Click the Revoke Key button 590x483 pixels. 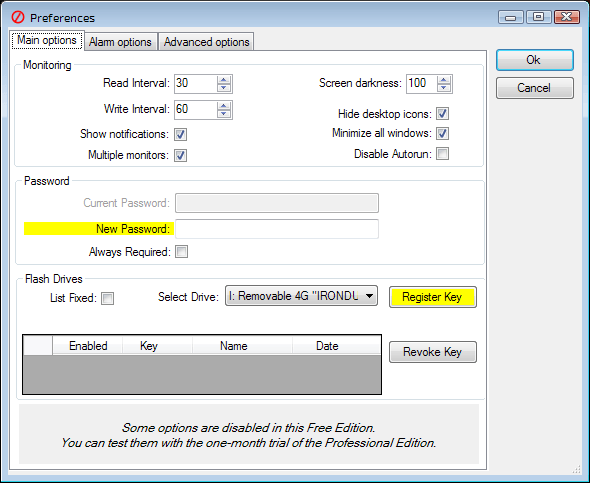433,352
